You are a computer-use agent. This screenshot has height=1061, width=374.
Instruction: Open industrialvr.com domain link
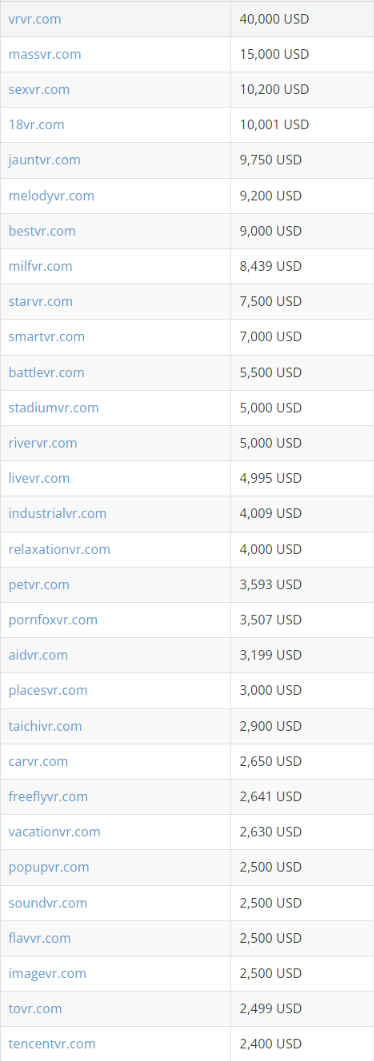pyautogui.click(x=57, y=513)
